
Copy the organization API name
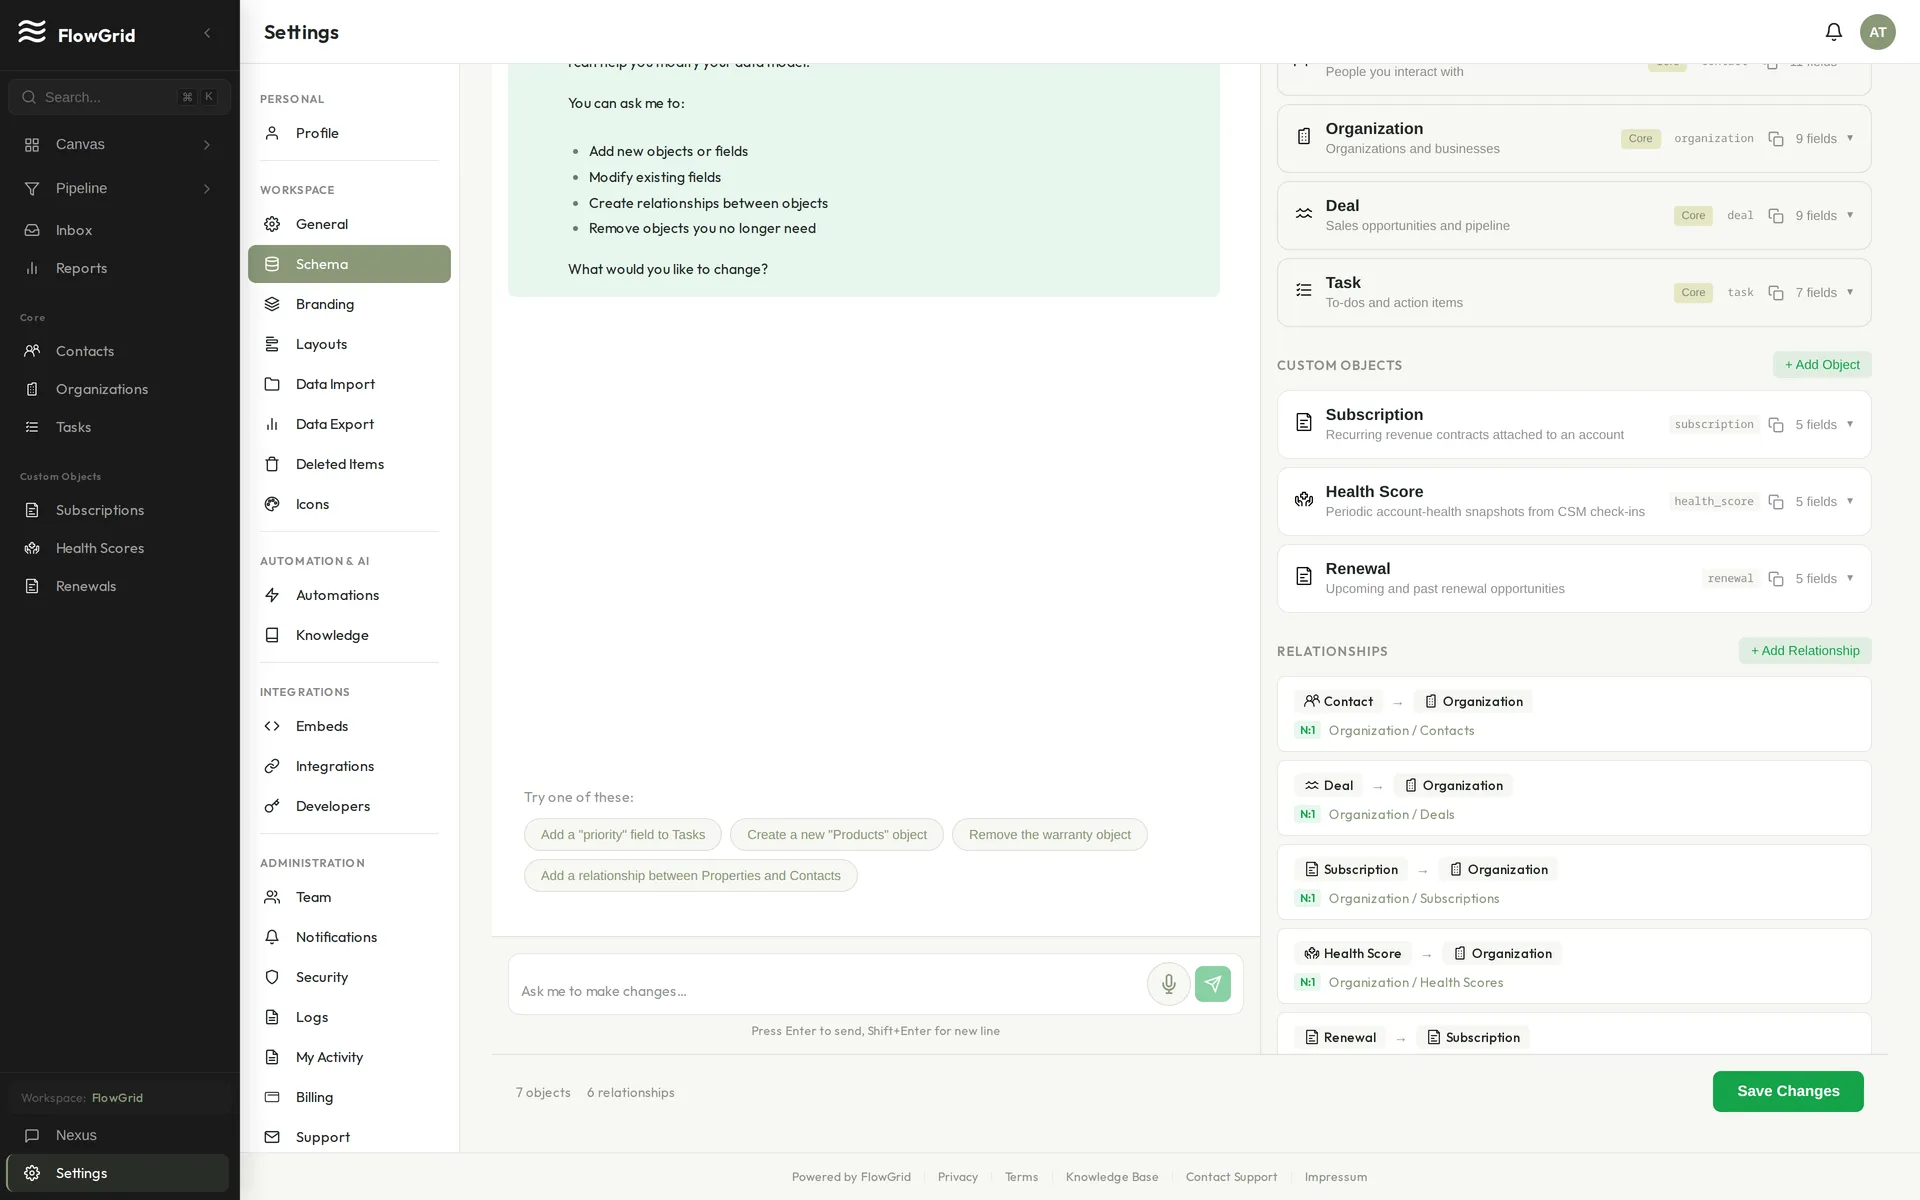(x=1776, y=139)
